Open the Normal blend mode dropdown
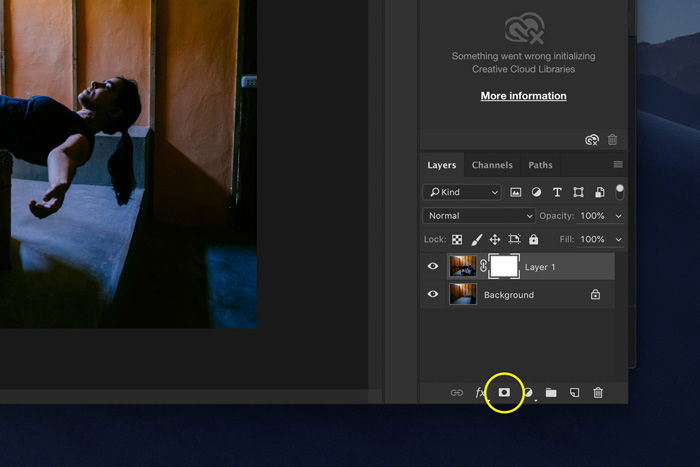Viewport: 700px width, 467px height. (x=479, y=216)
